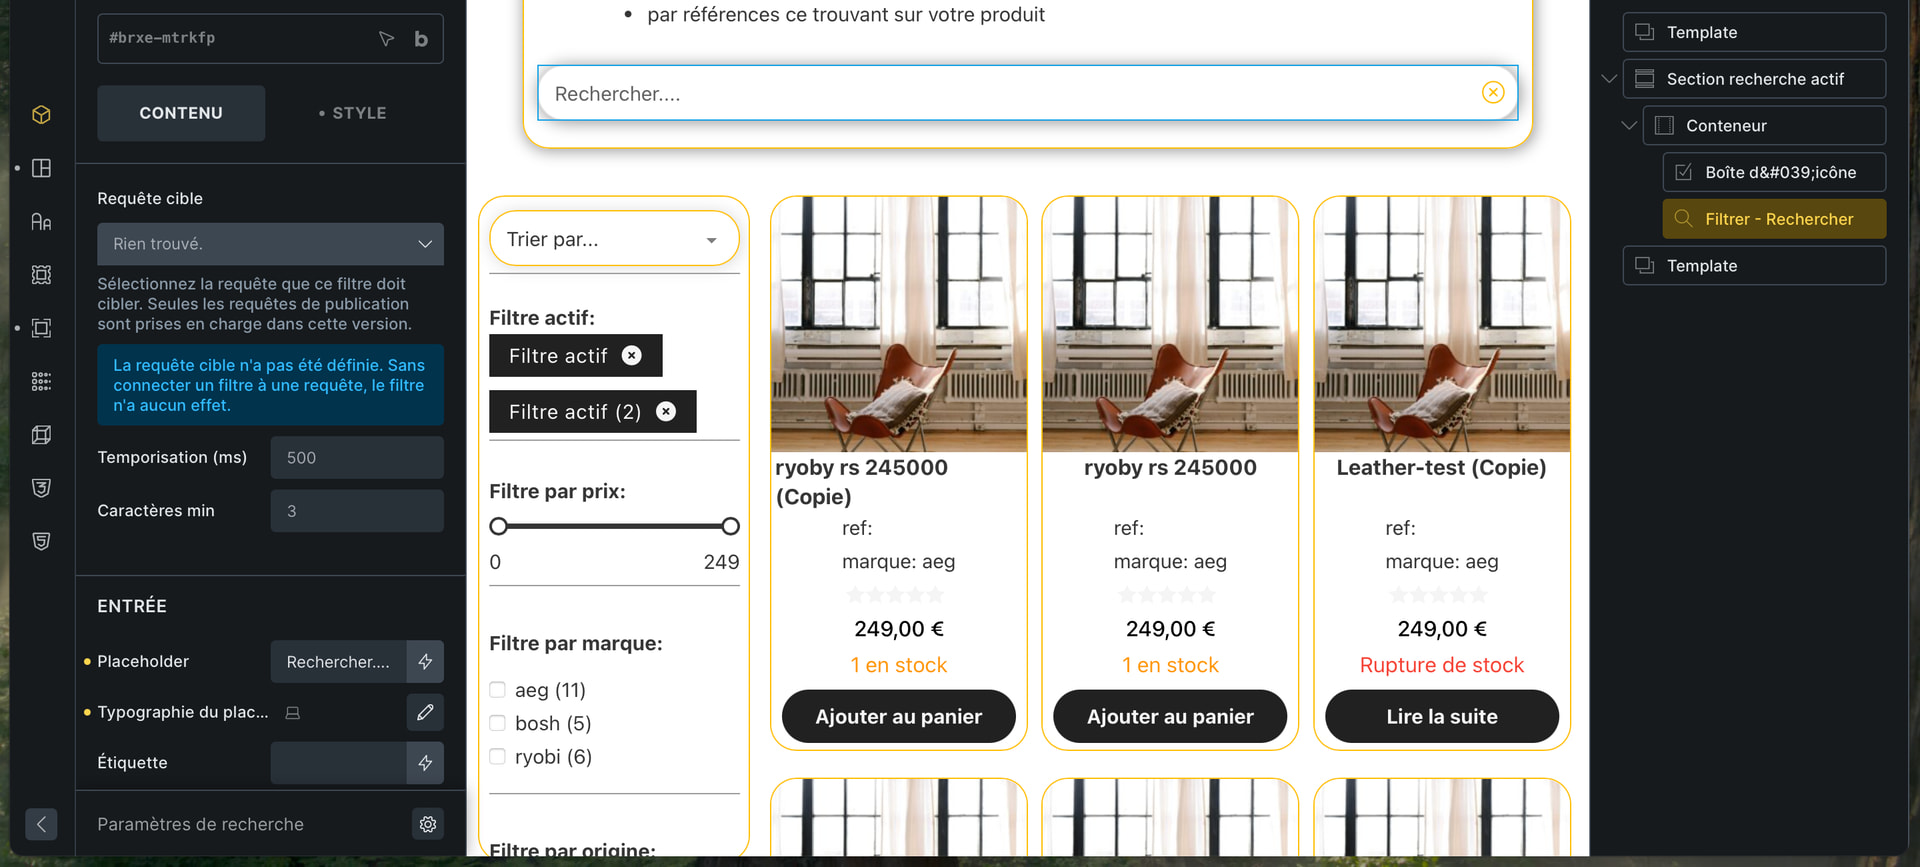The width and height of the screenshot is (1920, 867).
Task: Switch to the CONTENU tab
Action: (181, 113)
